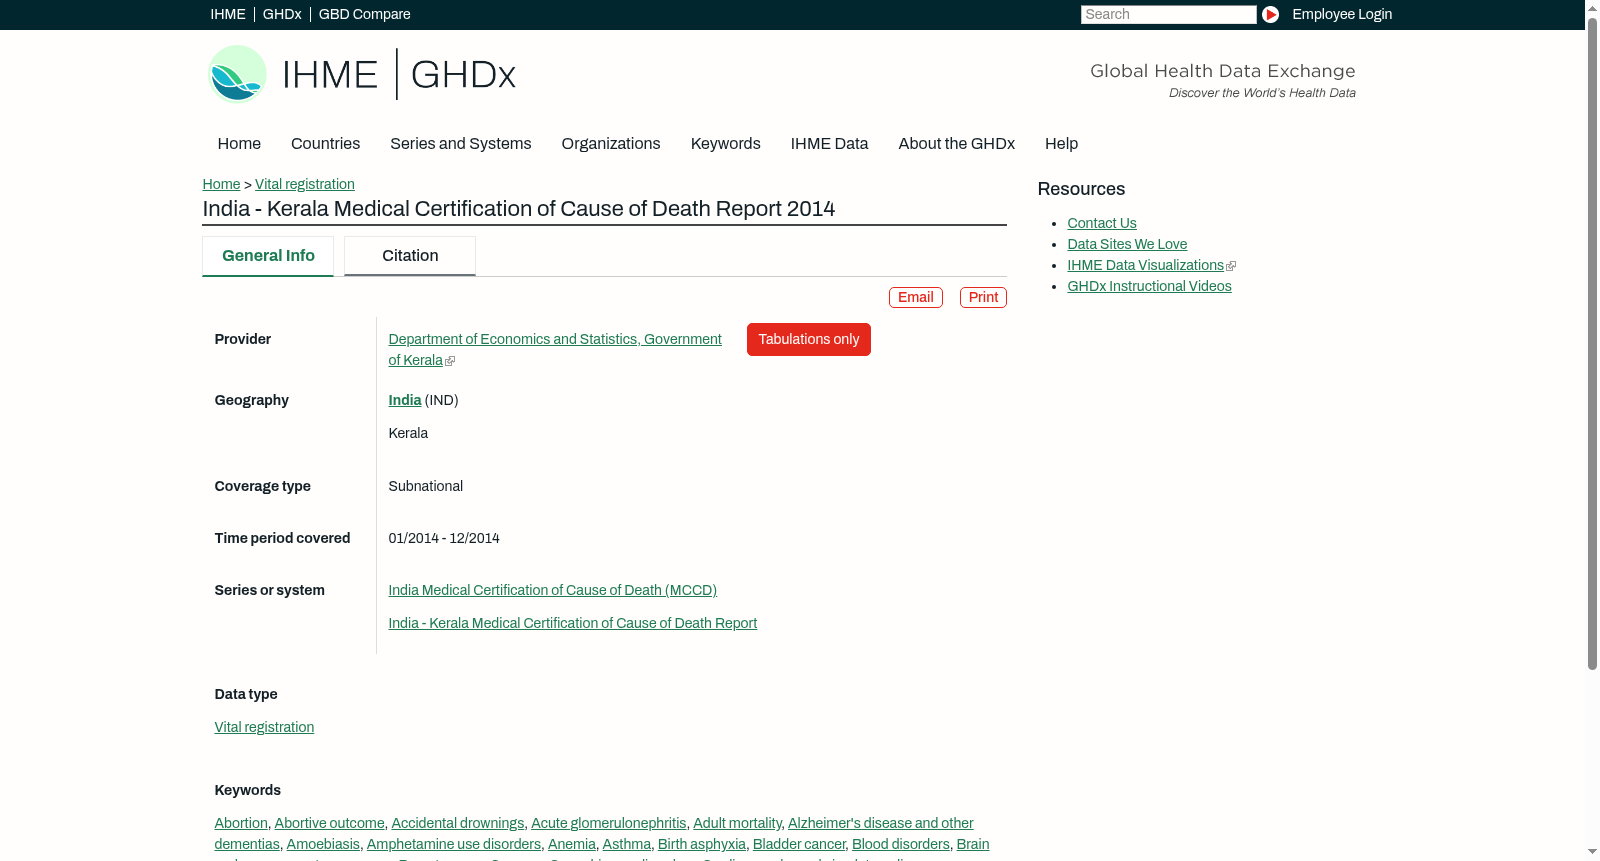This screenshot has height=861, width=1600.
Task: Switch to the Citation tab
Action: 410,256
